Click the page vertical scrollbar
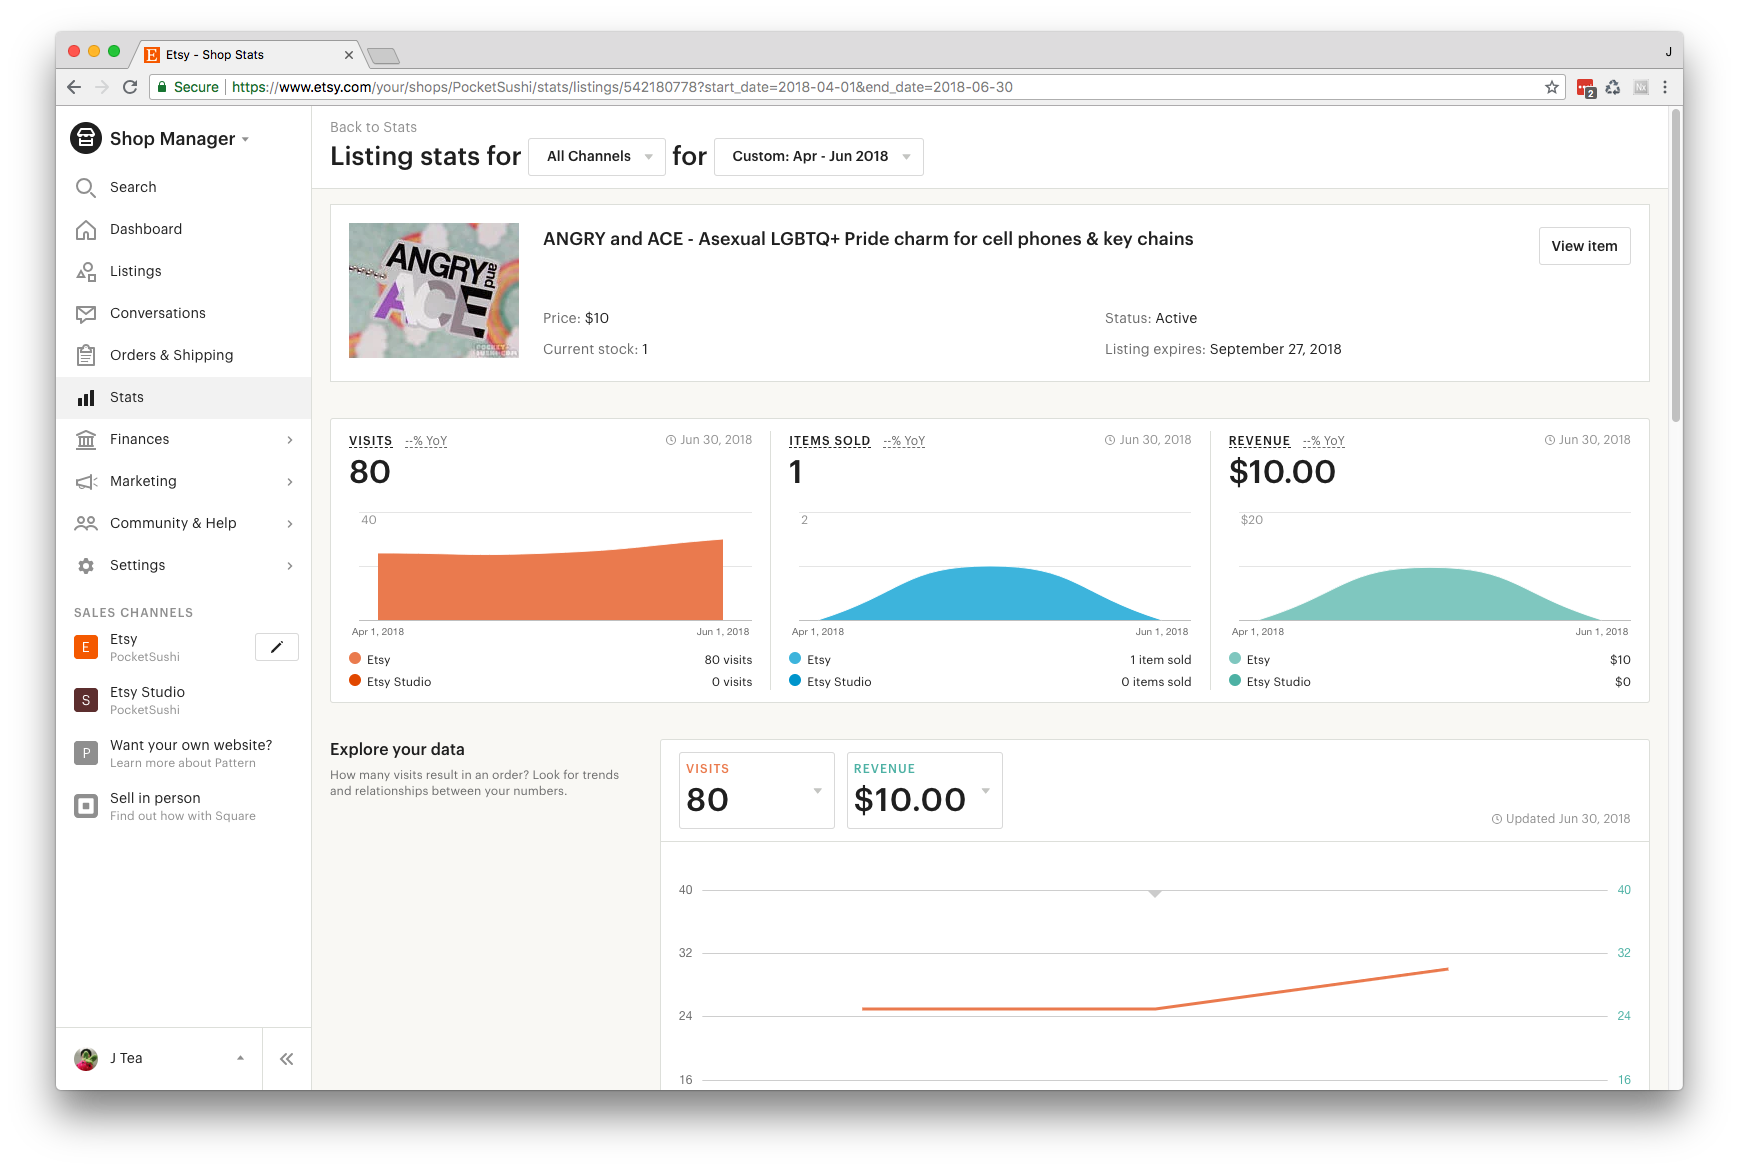 [1676, 266]
